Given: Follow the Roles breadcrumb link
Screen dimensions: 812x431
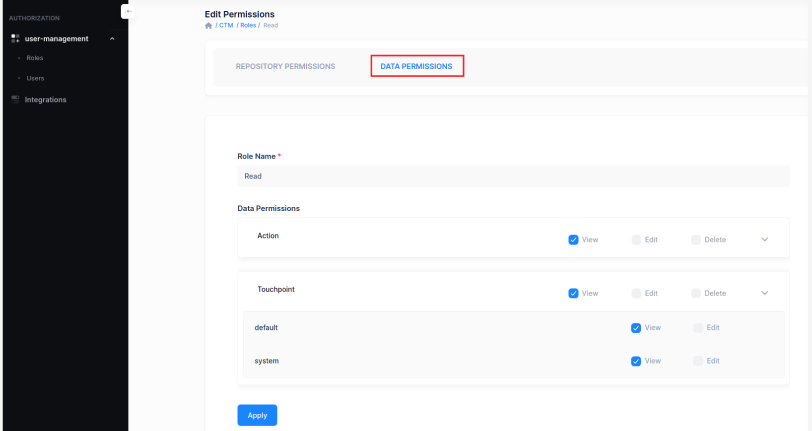Looking at the screenshot, I should click(x=248, y=25).
